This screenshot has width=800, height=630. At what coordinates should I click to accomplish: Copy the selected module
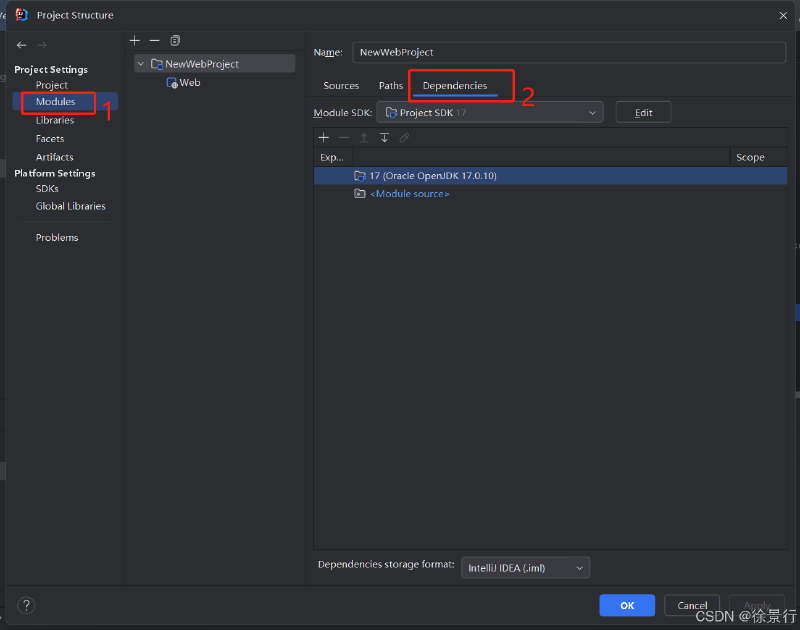point(175,40)
